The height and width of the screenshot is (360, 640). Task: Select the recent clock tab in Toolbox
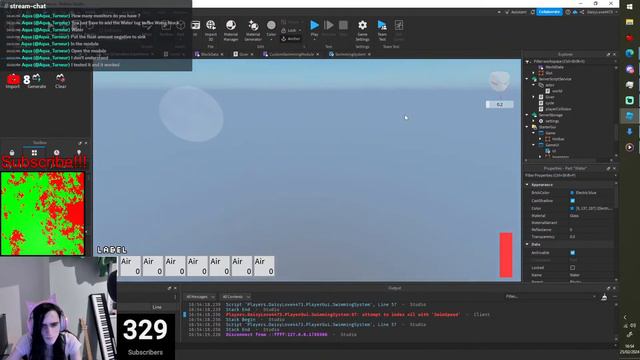tap(57, 153)
